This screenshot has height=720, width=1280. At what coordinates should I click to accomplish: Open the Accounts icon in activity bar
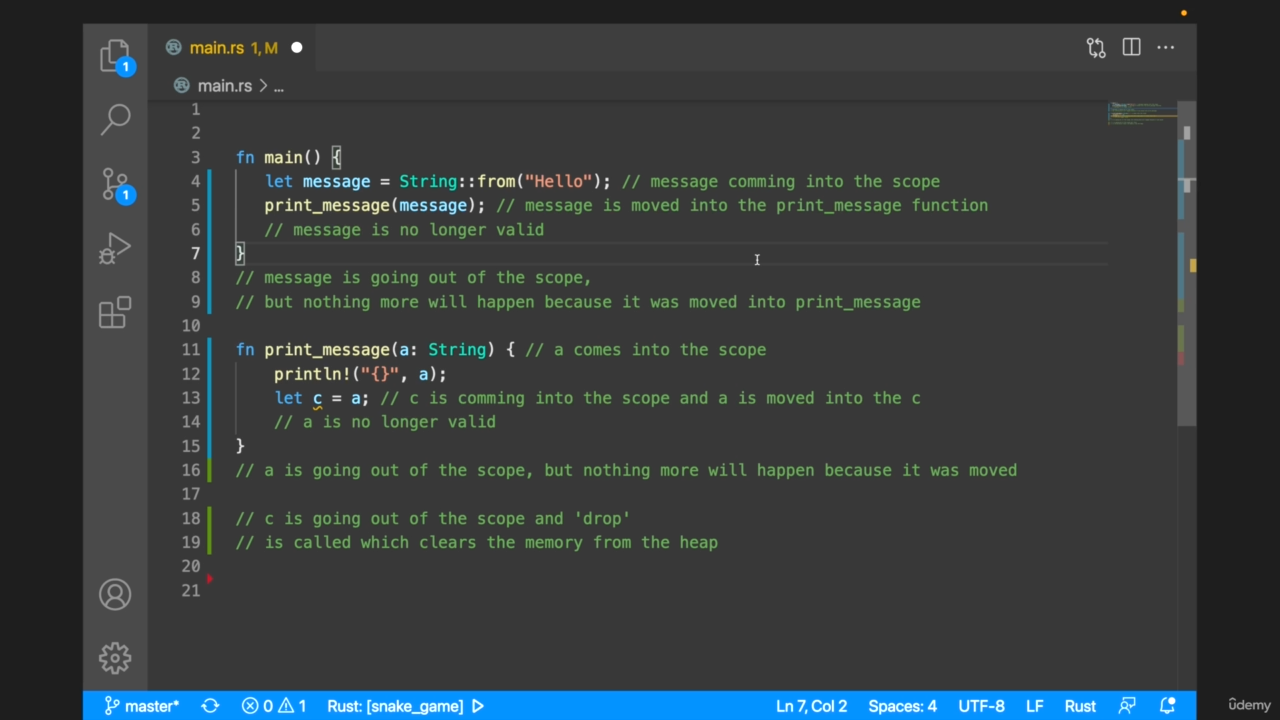point(115,594)
